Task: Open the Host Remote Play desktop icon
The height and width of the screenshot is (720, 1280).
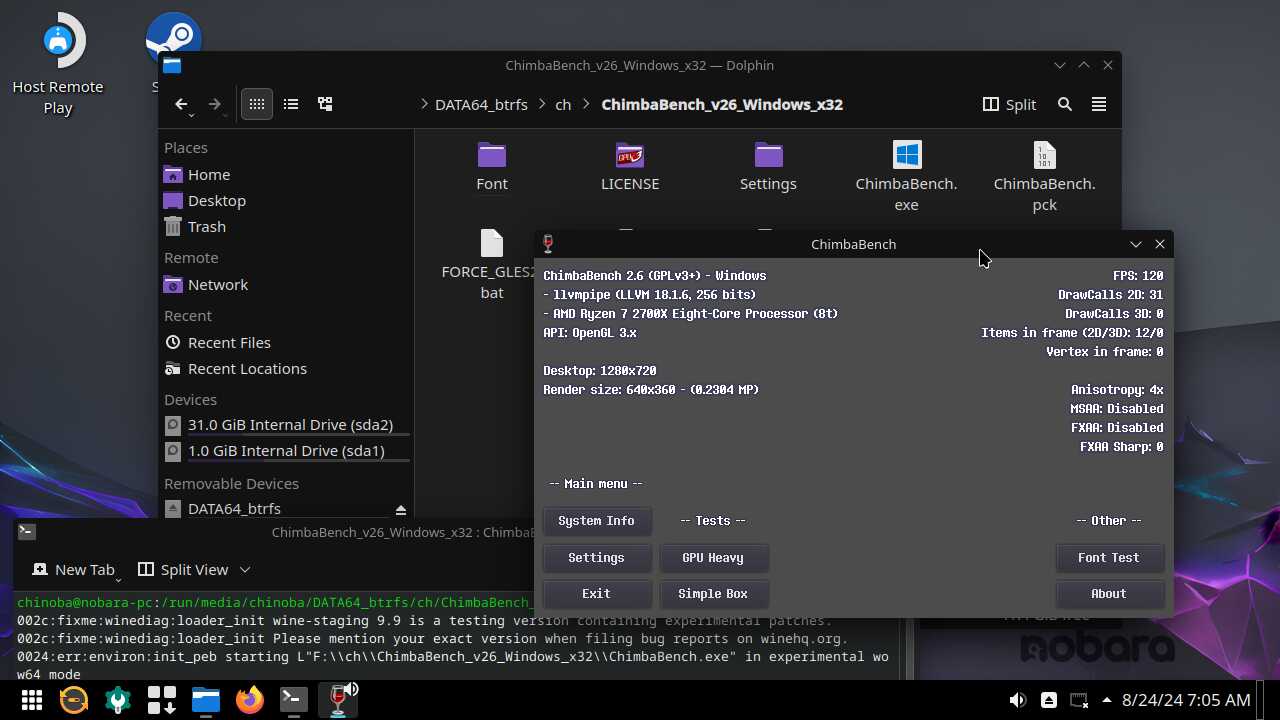Action: pos(58,64)
